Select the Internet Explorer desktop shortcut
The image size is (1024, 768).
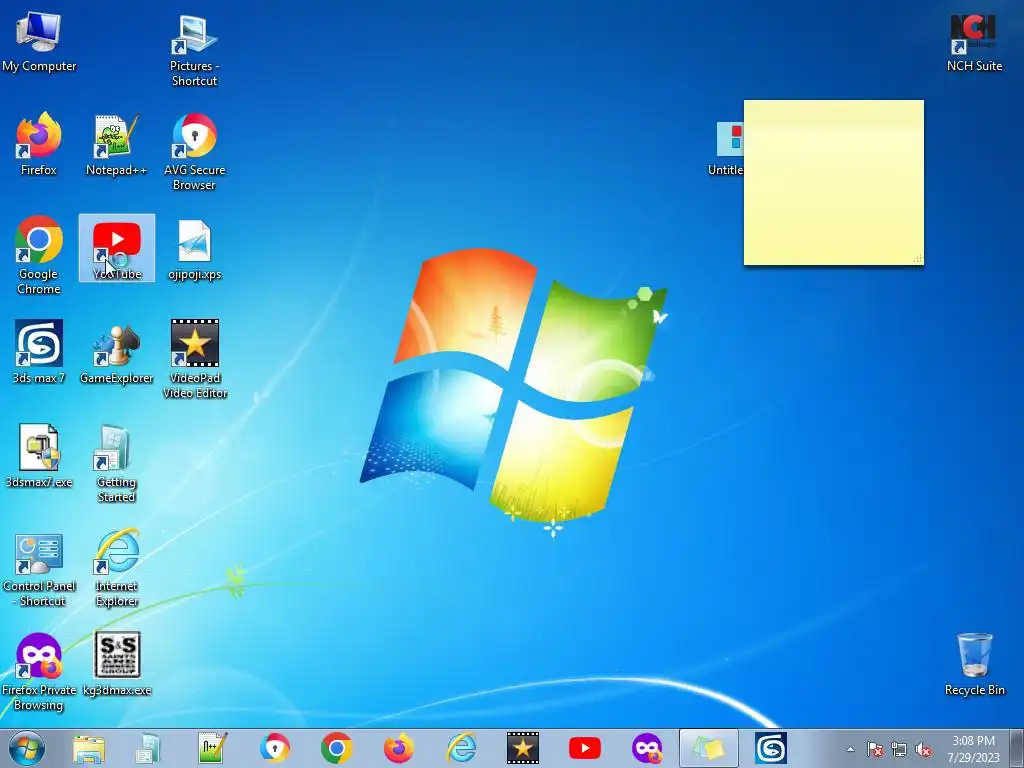point(116,568)
